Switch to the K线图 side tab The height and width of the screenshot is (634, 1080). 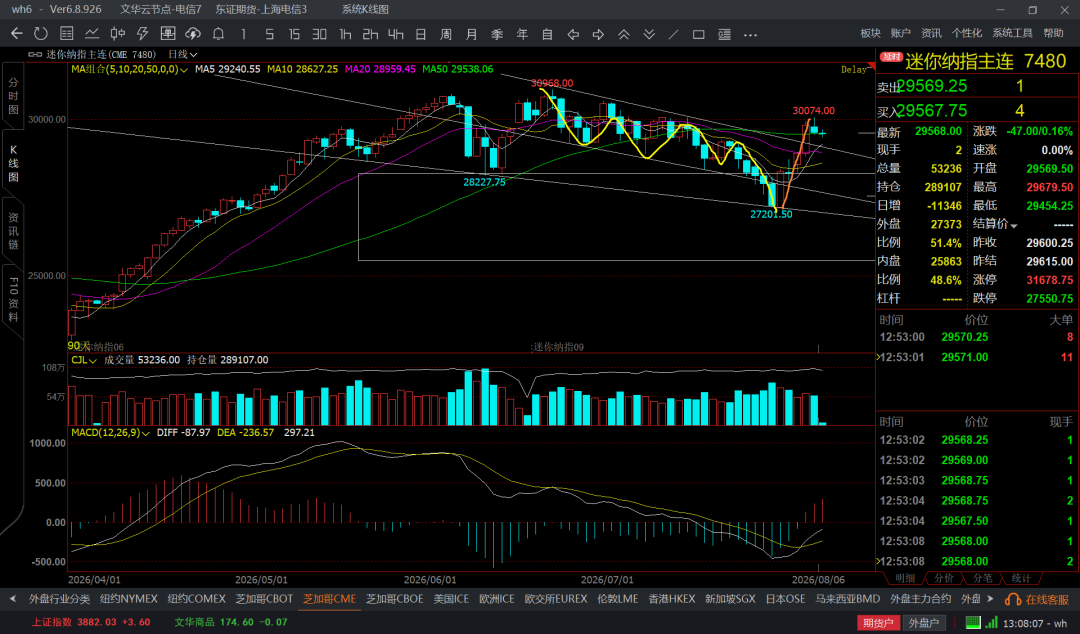point(13,163)
